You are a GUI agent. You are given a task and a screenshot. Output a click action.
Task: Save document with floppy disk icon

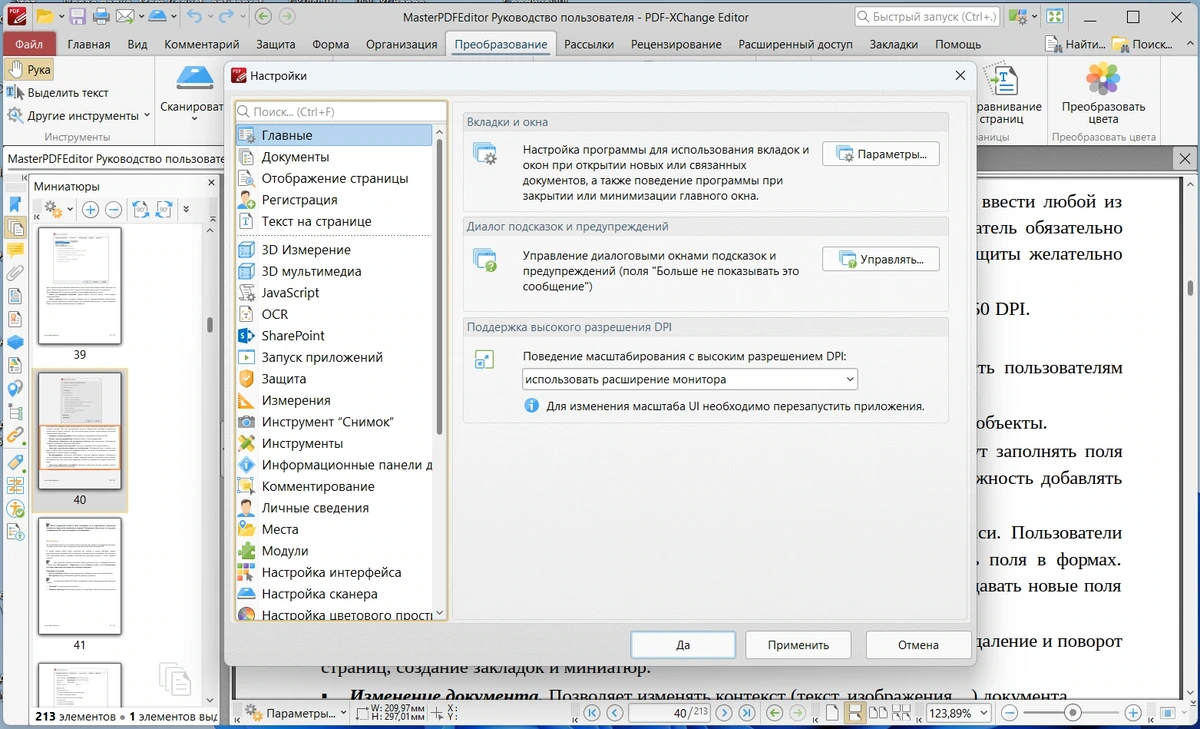(78, 17)
